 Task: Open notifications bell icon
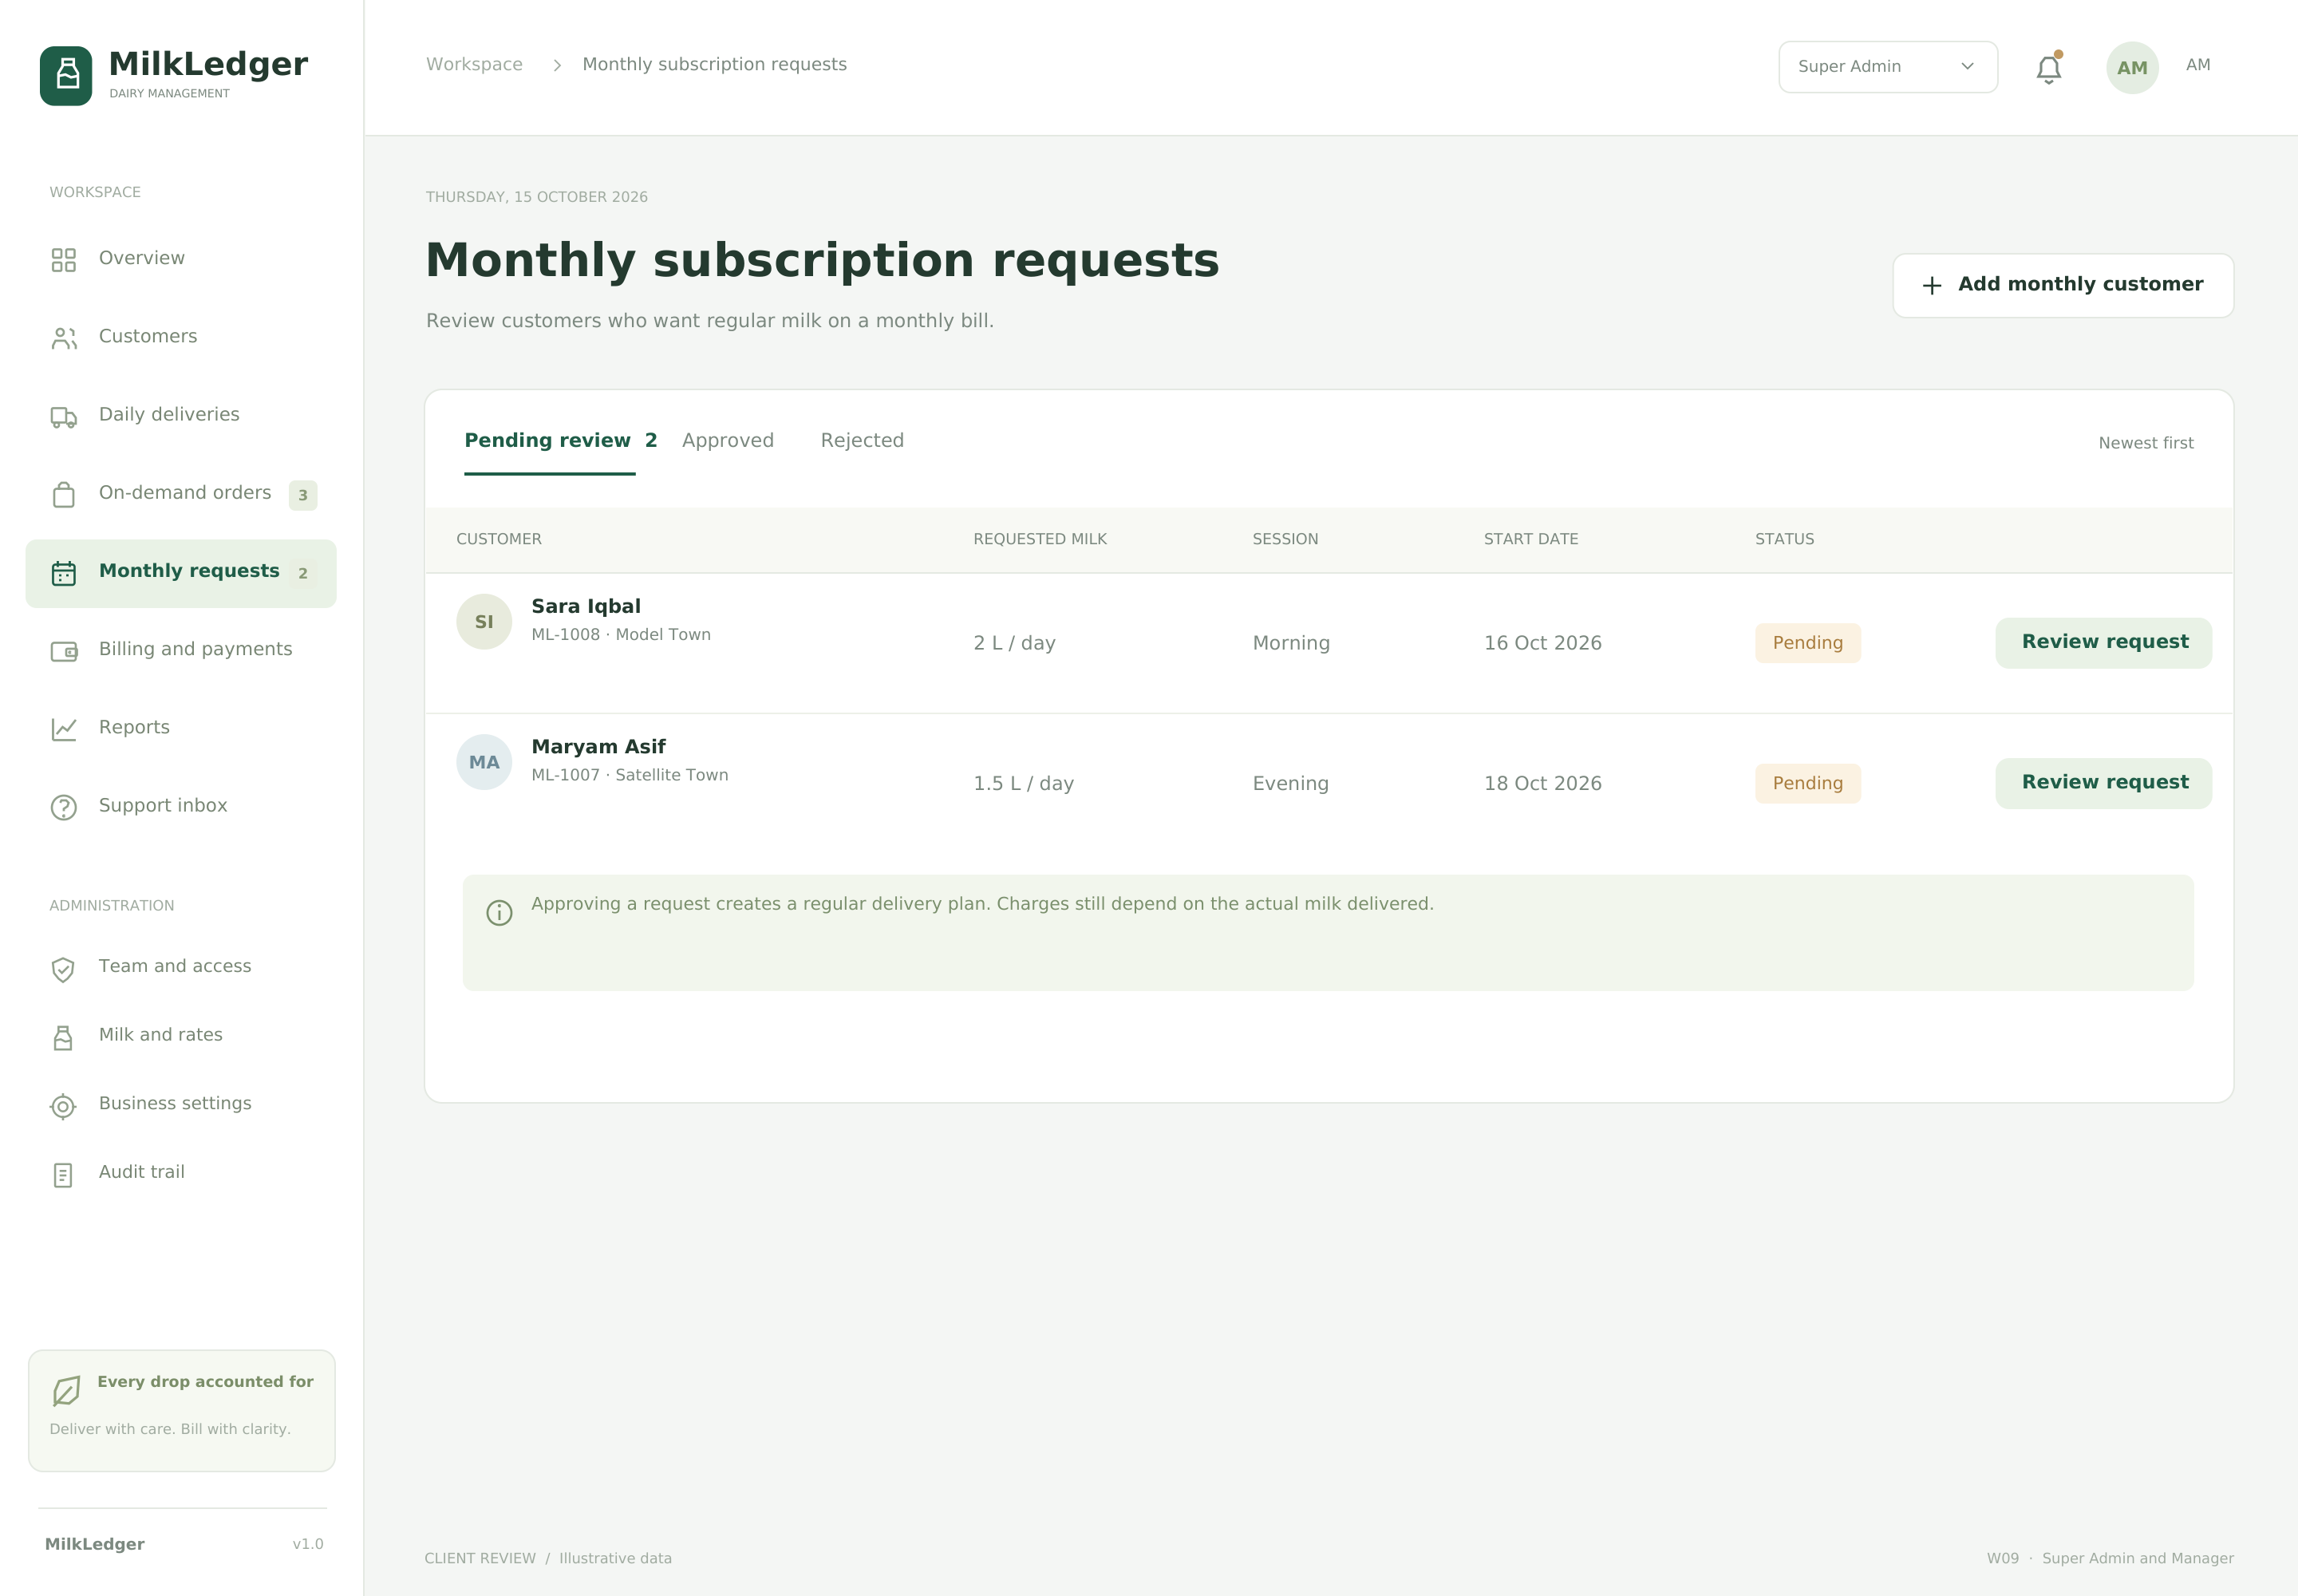(2049, 68)
